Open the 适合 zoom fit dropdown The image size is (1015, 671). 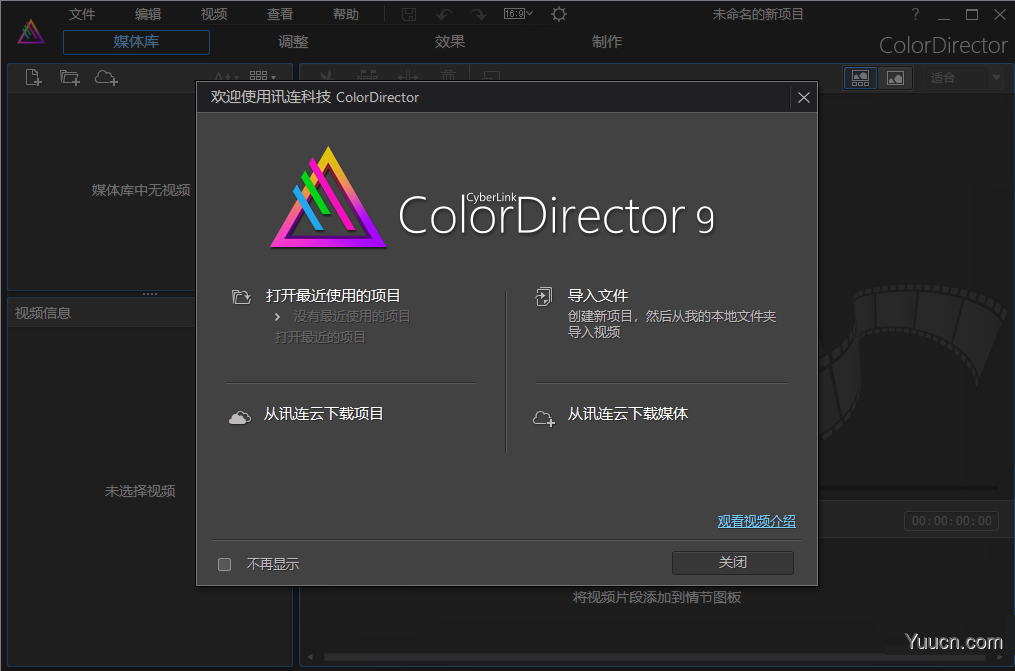(x=963, y=78)
